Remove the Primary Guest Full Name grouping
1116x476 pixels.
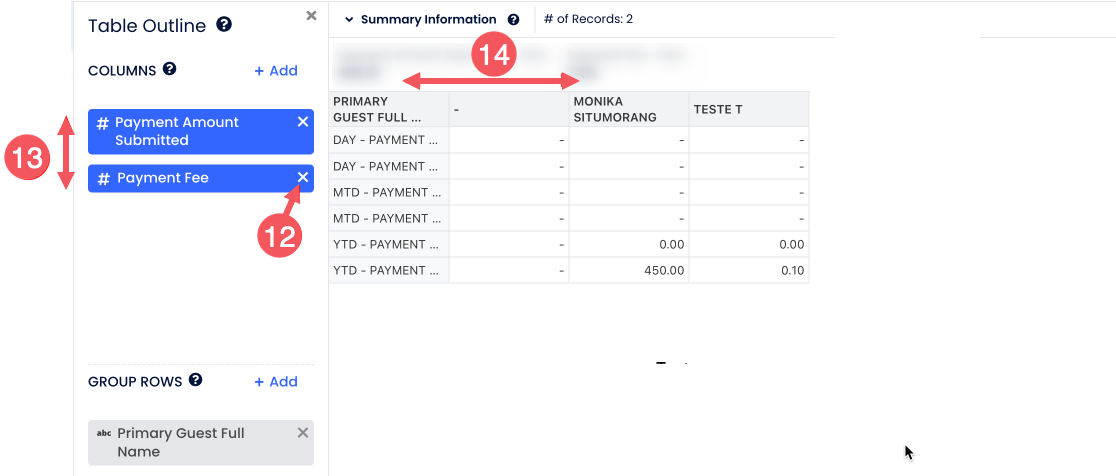click(303, 432)
